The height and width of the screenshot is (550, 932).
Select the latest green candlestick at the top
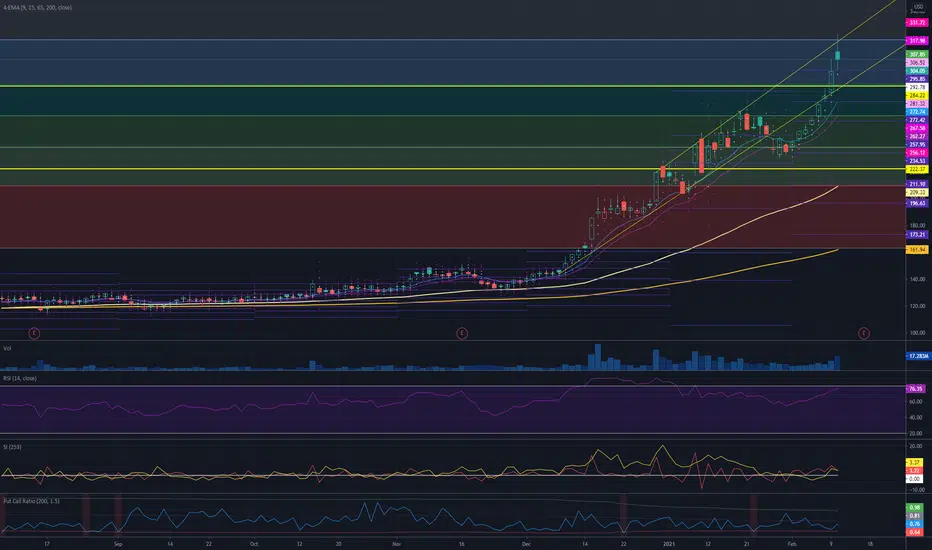pos(837,55)
